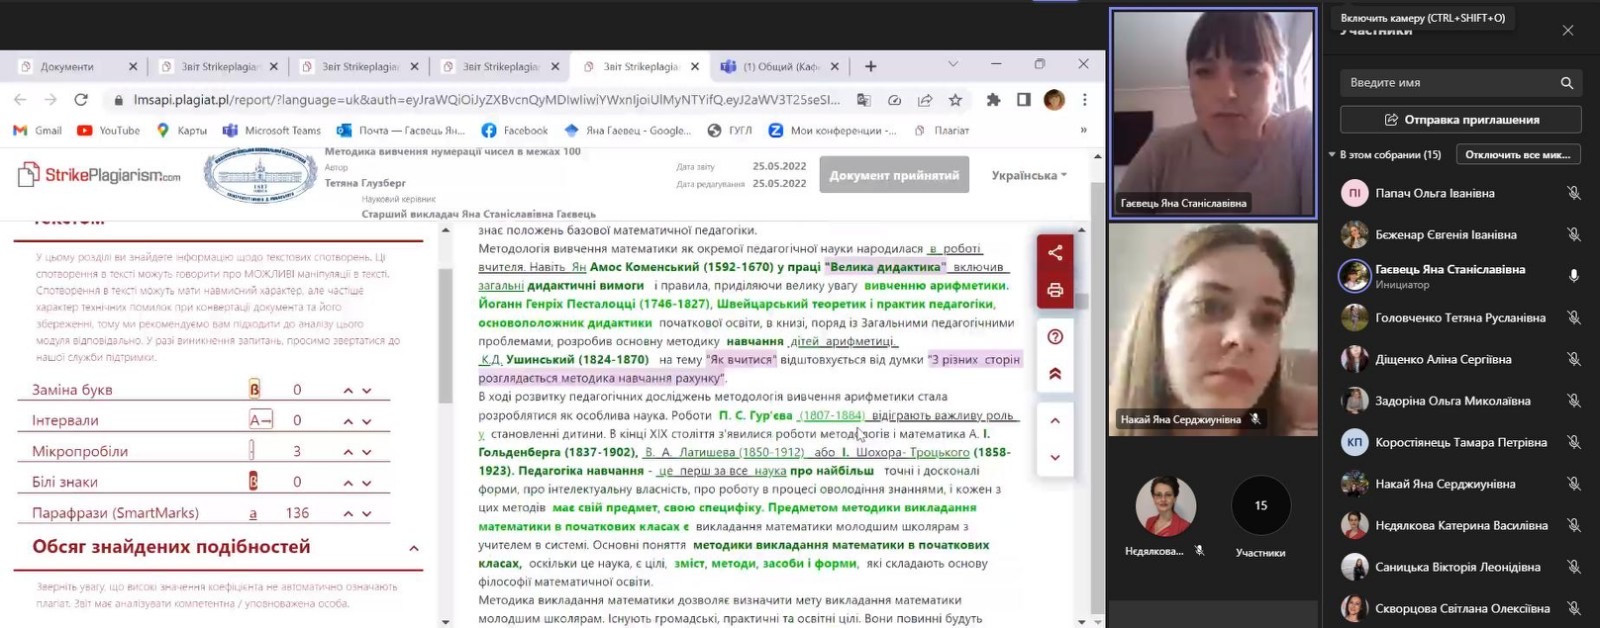The height and width of the screenshot is (628, 1600).
Task: Open the Gmail bookmark
Action: tap(37, 130)
